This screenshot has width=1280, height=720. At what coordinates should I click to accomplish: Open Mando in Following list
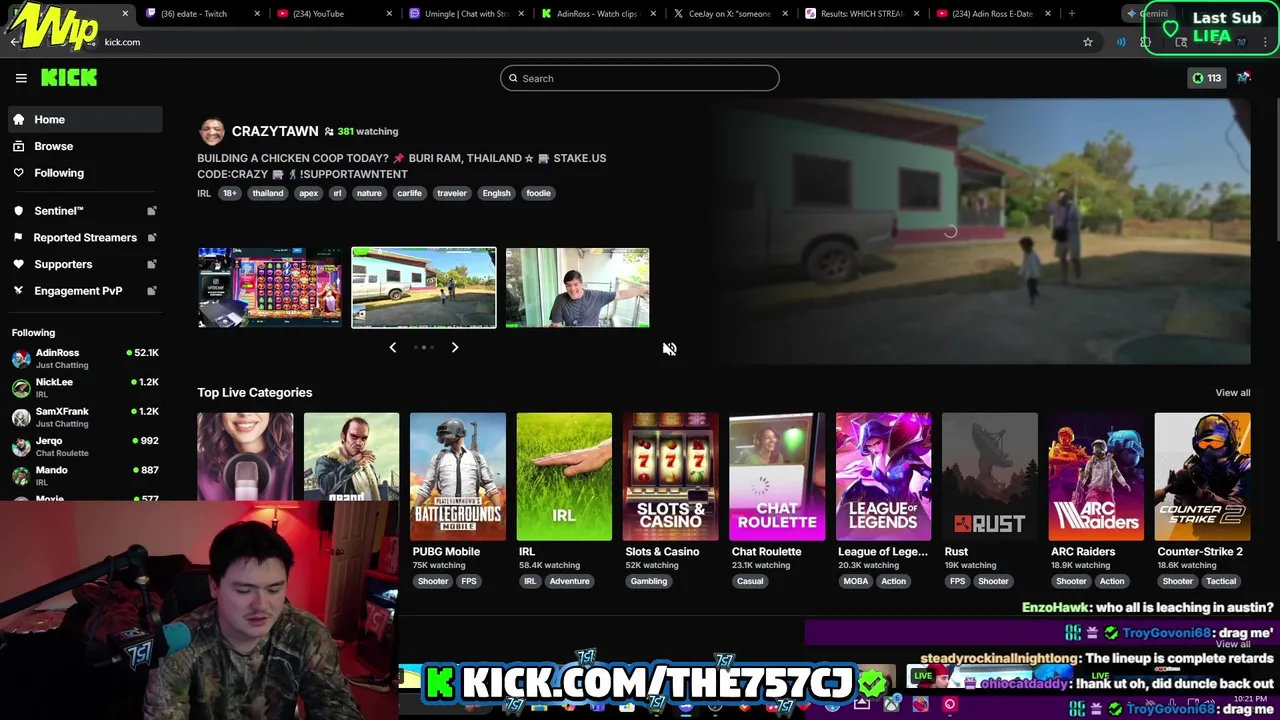[x=85, y=475]
